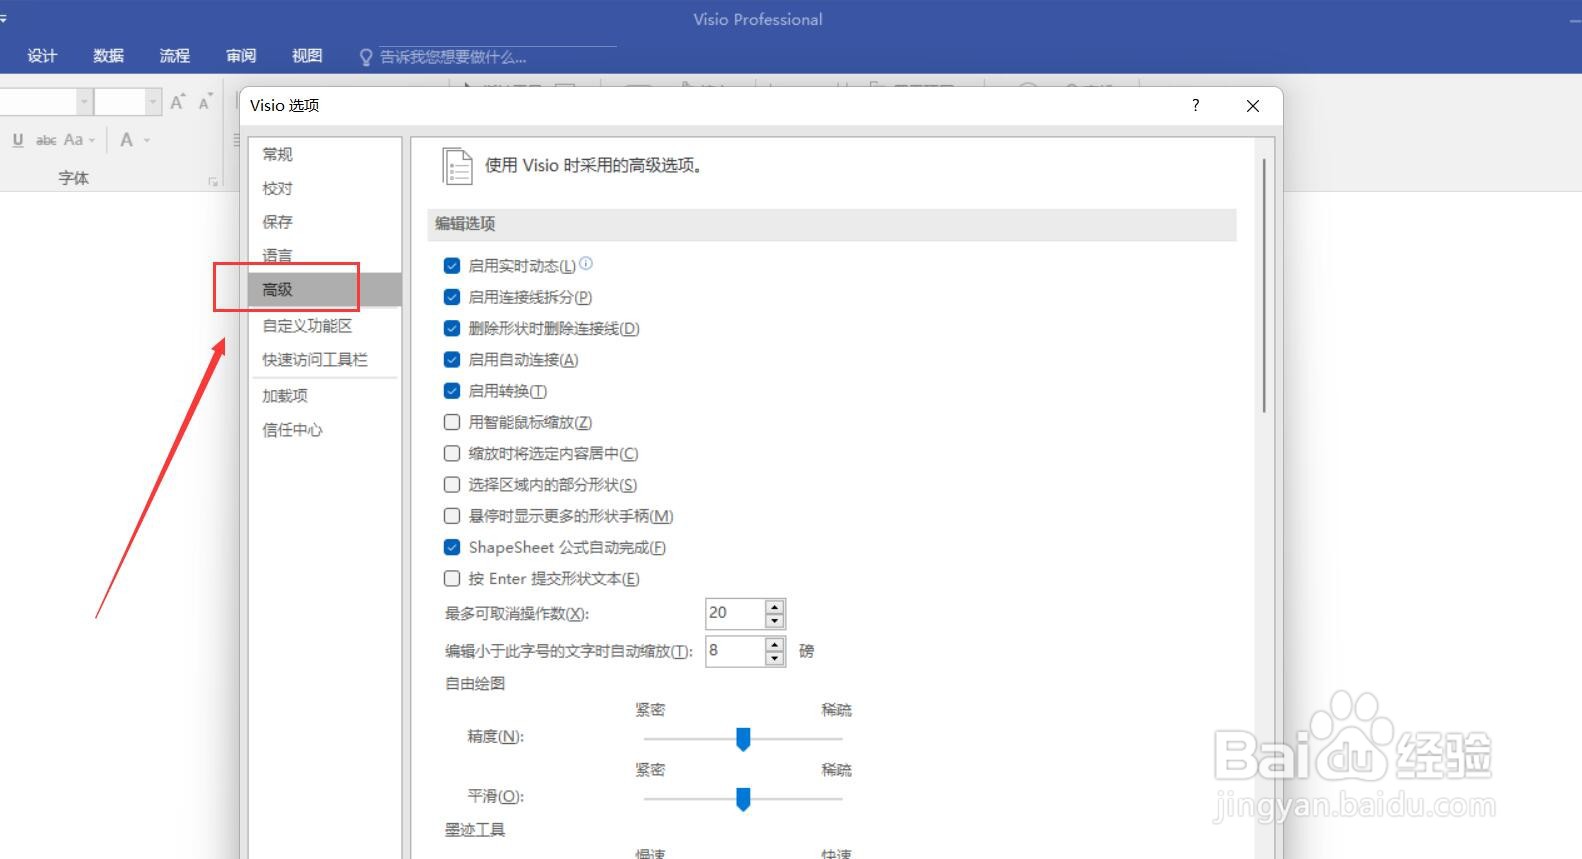The width and height of the screenshot is (1582, 859).
Task: Toggle strikethrough (abc) formatting icon
Action: (x=46, y=140)
